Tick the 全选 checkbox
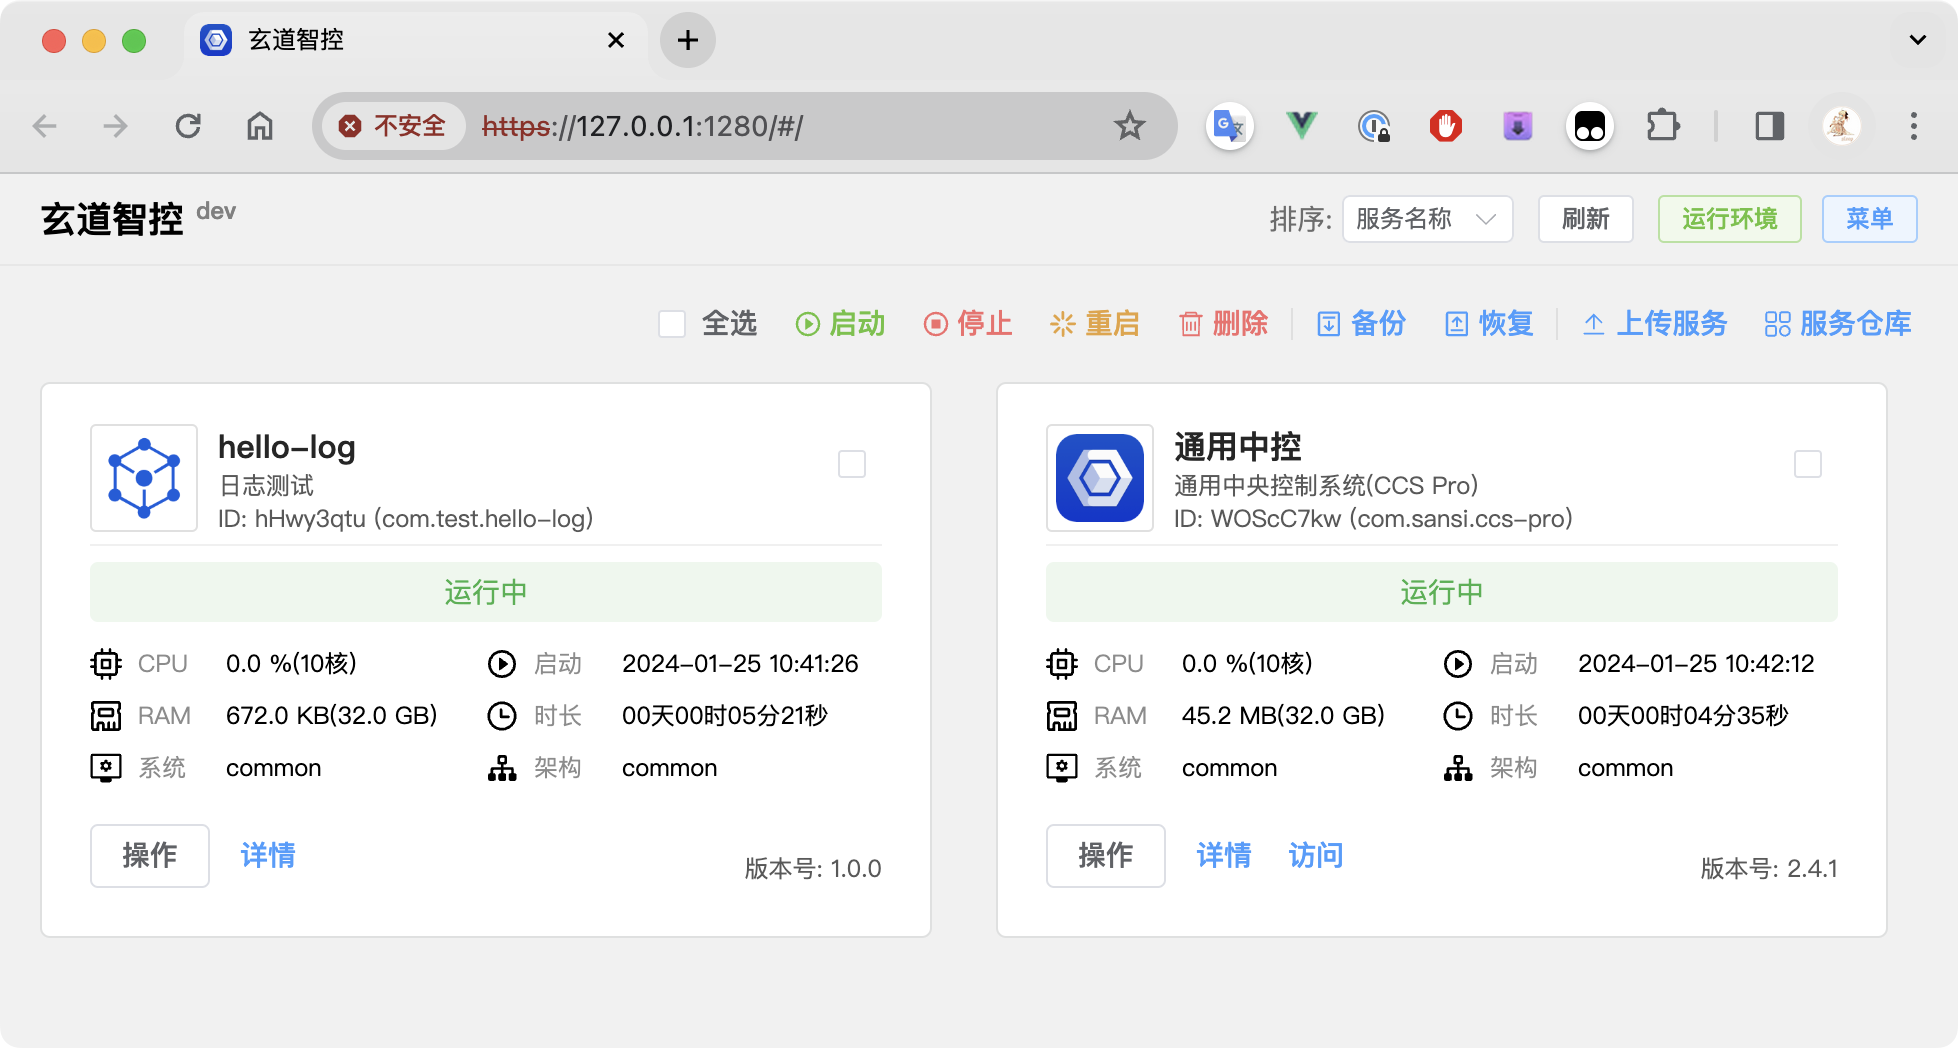This screenshot has width=1958, height=1048. [672, 324]
